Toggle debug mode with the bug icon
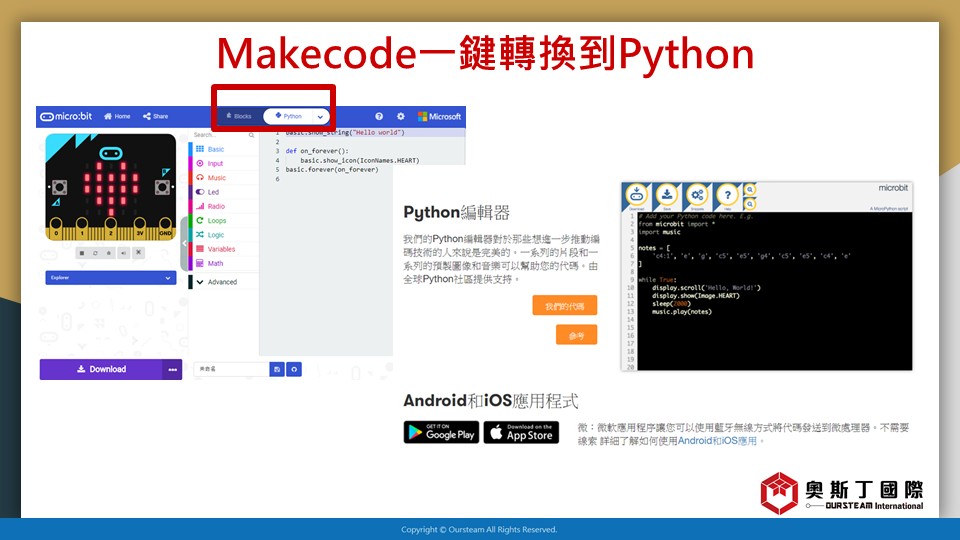The height and width of the screenshot is (540, 960). pyautogui.click(x=110, y=253)
